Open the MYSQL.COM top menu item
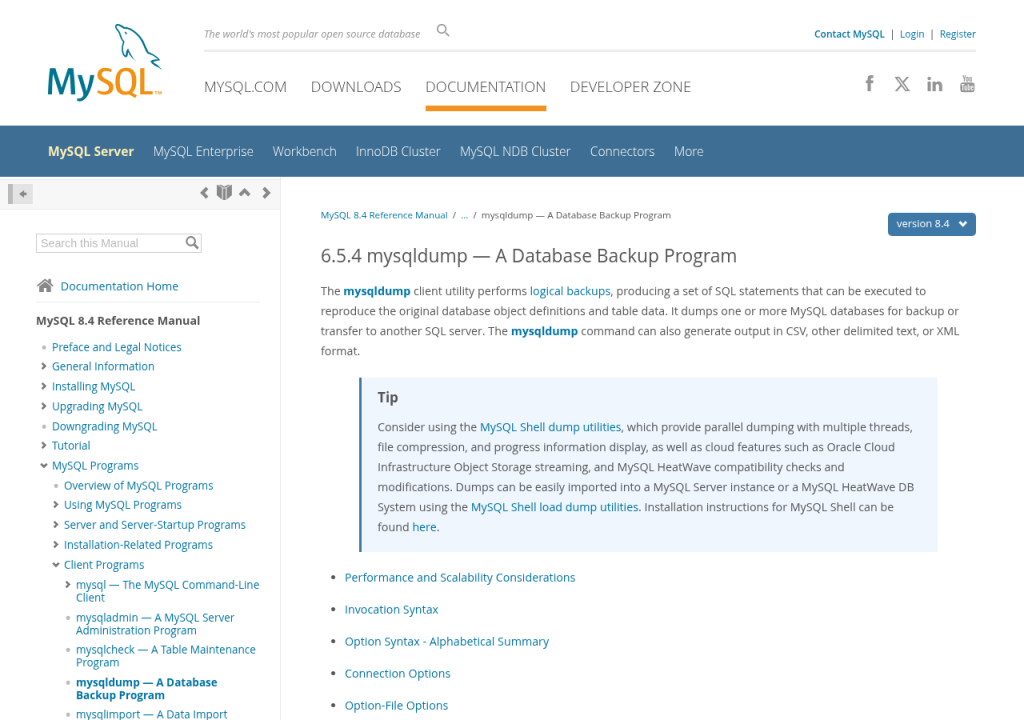This screenshot has width=1024, height=720. pyautogui.click(x=245, y=87)
